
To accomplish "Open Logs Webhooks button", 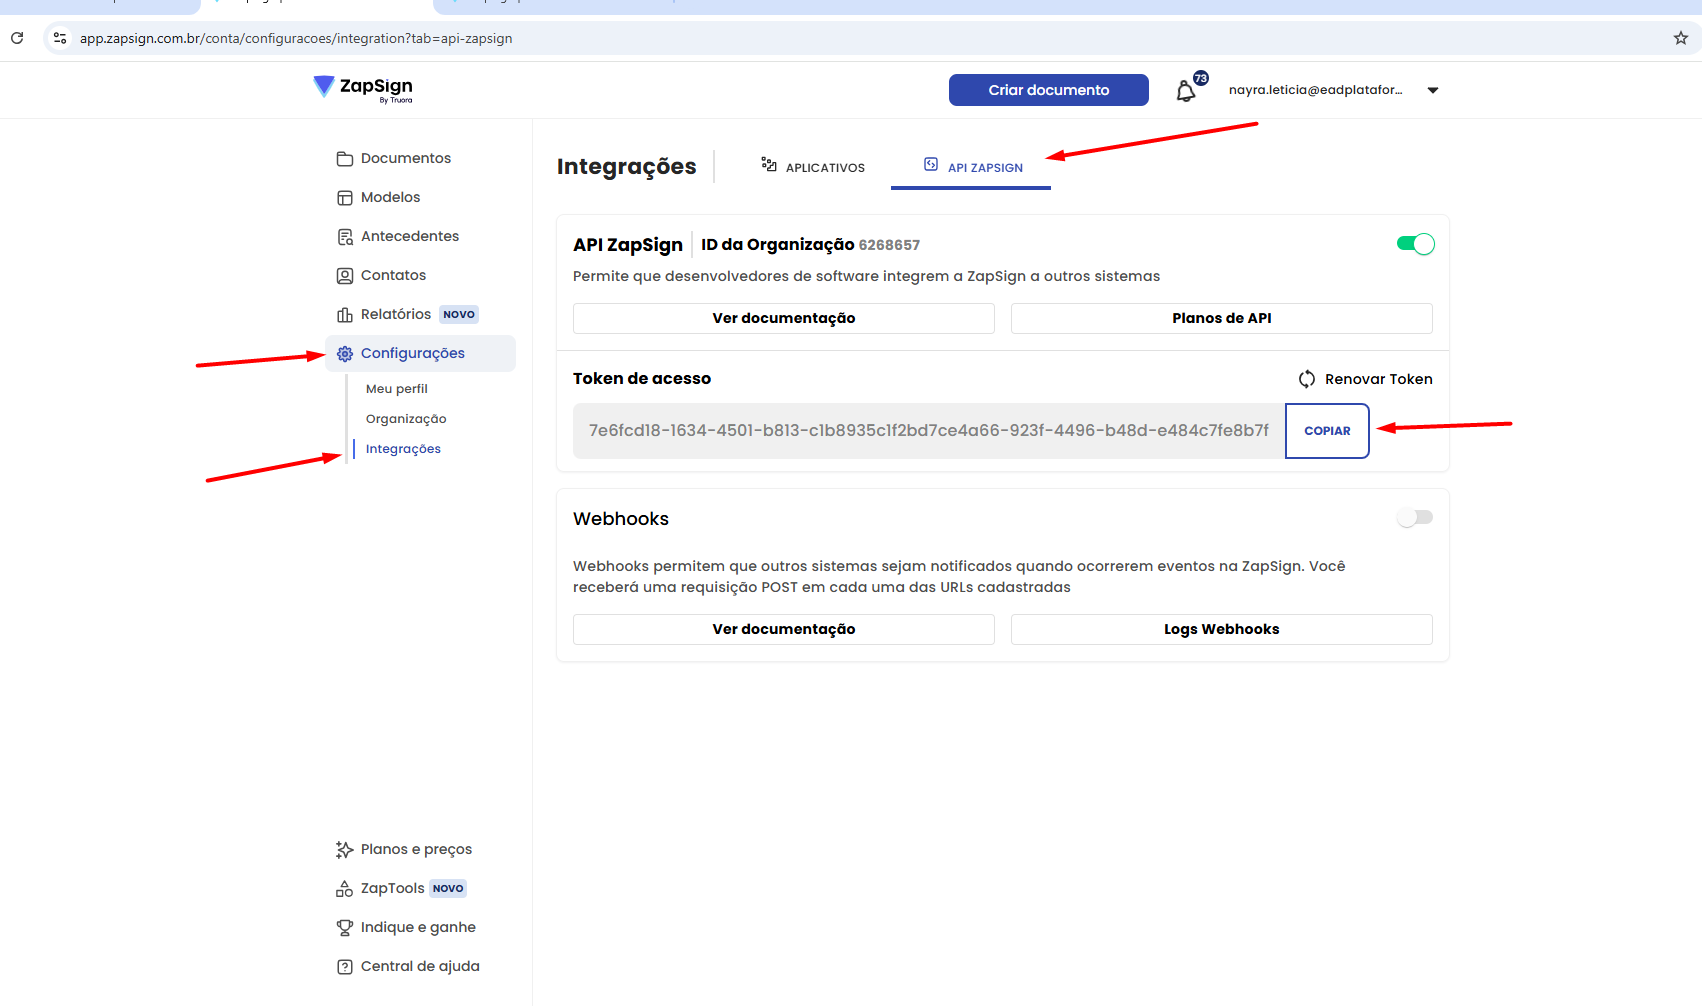I will 1222,629.
